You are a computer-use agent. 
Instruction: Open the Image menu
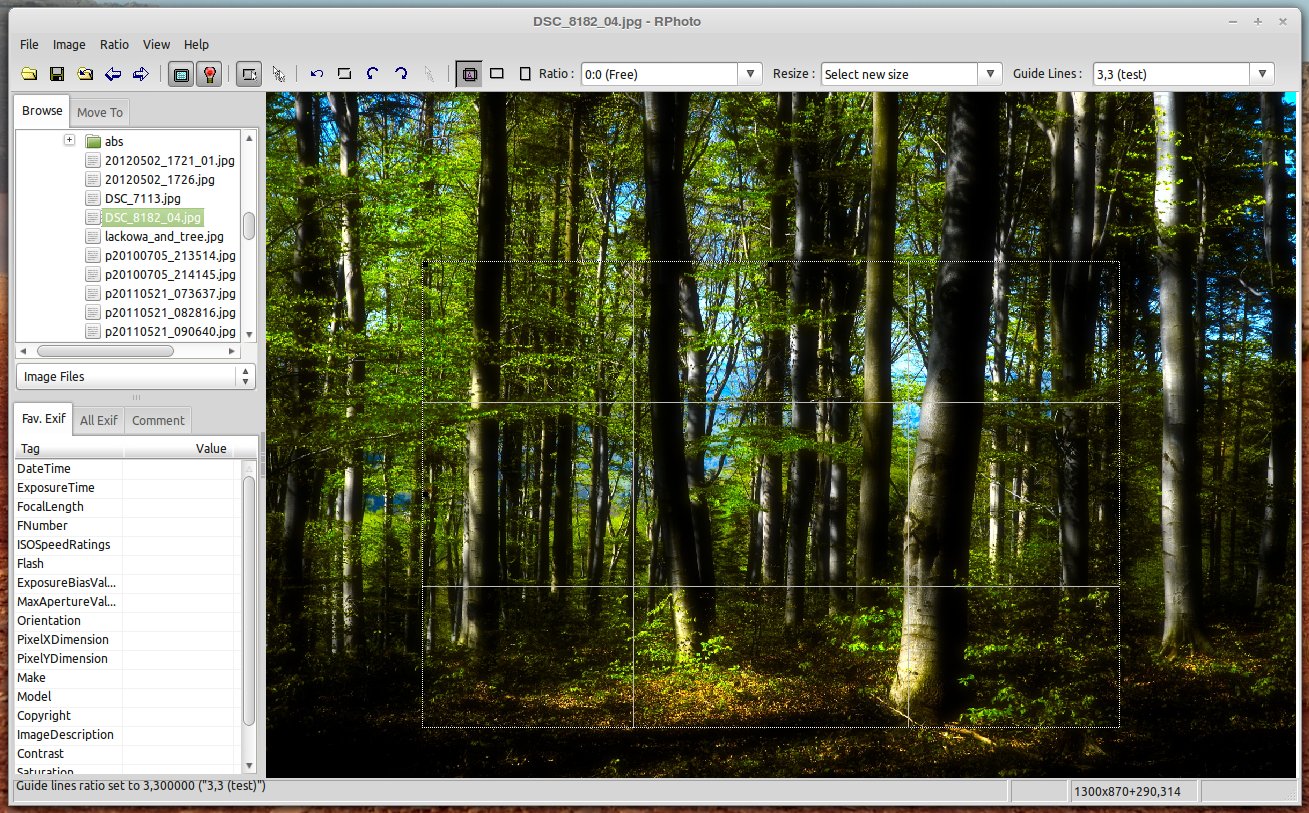coord(69,45)
